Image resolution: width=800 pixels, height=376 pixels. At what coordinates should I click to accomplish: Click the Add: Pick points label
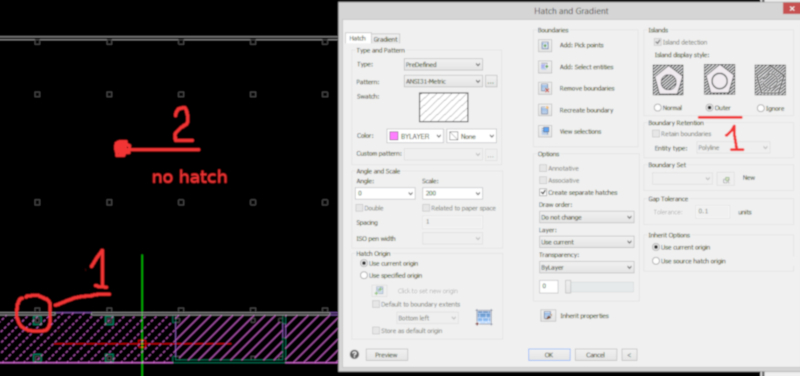[x=581, y=45]
